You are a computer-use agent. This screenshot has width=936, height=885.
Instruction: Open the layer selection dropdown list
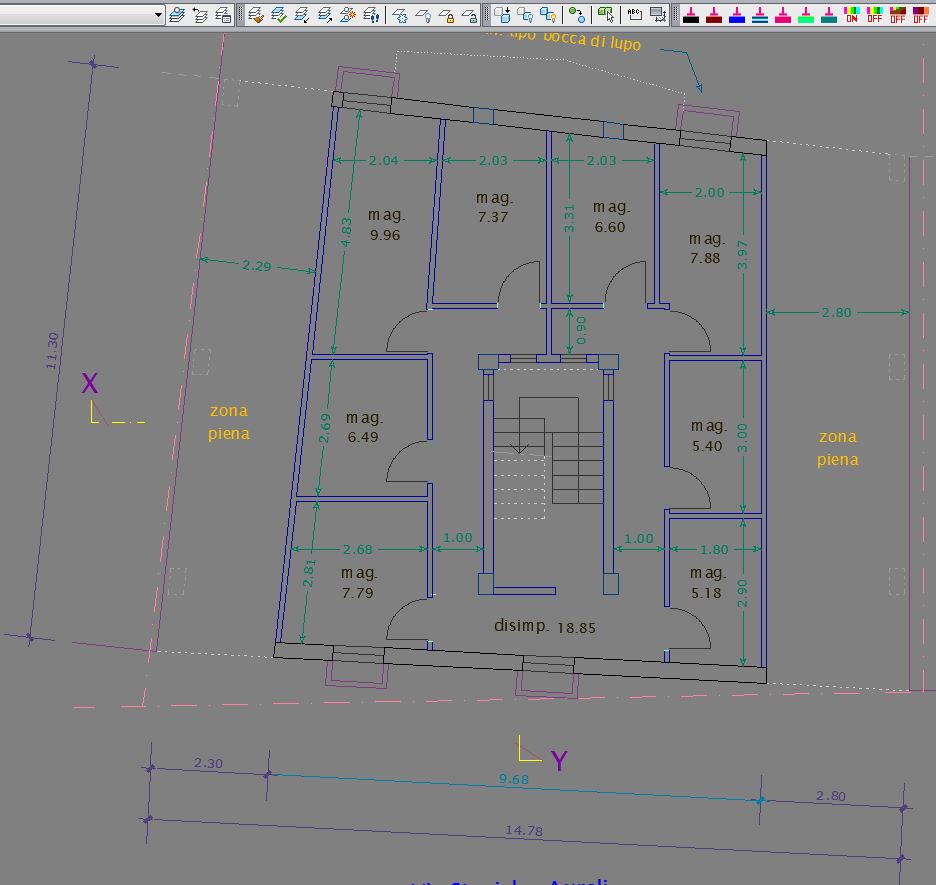pyautogui.click(x=158, y=14)
